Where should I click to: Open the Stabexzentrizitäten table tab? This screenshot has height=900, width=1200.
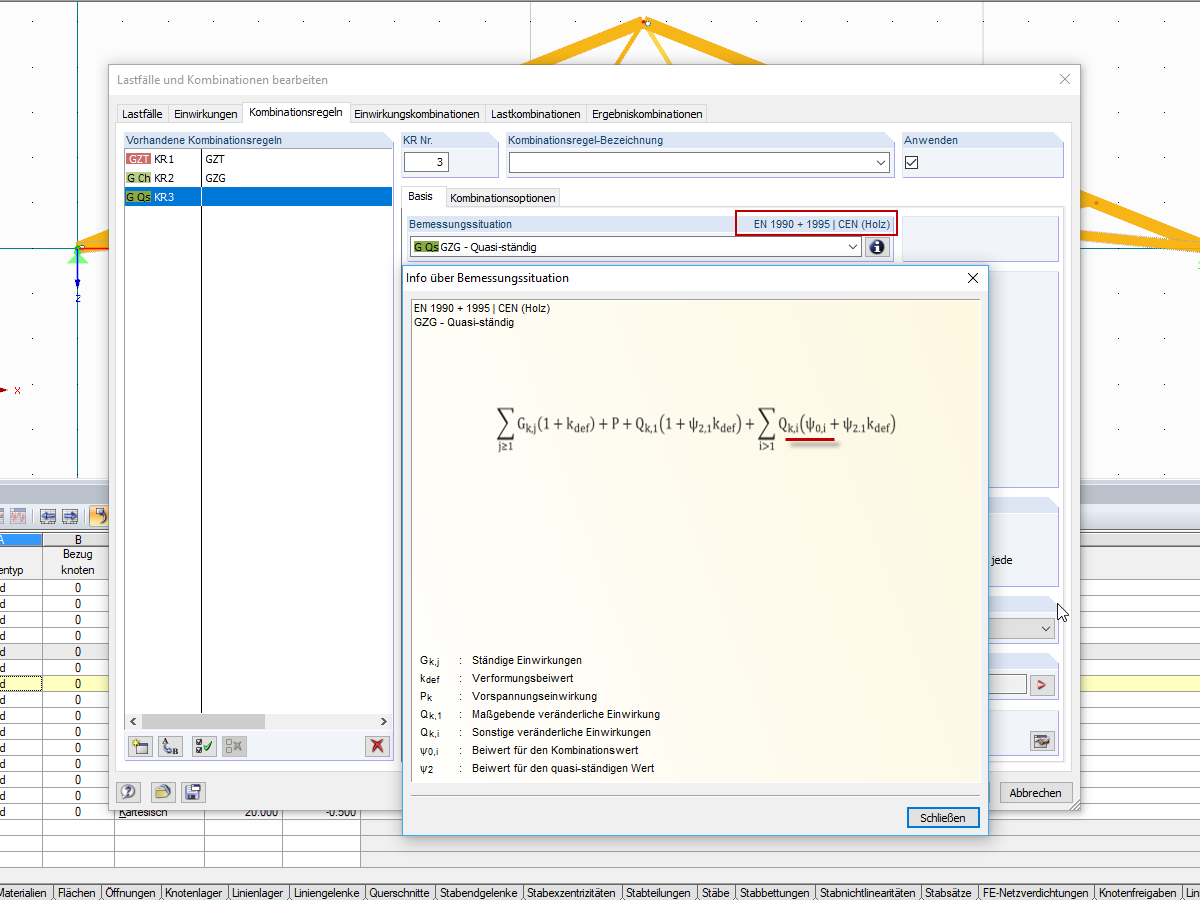tap(572, 893)
